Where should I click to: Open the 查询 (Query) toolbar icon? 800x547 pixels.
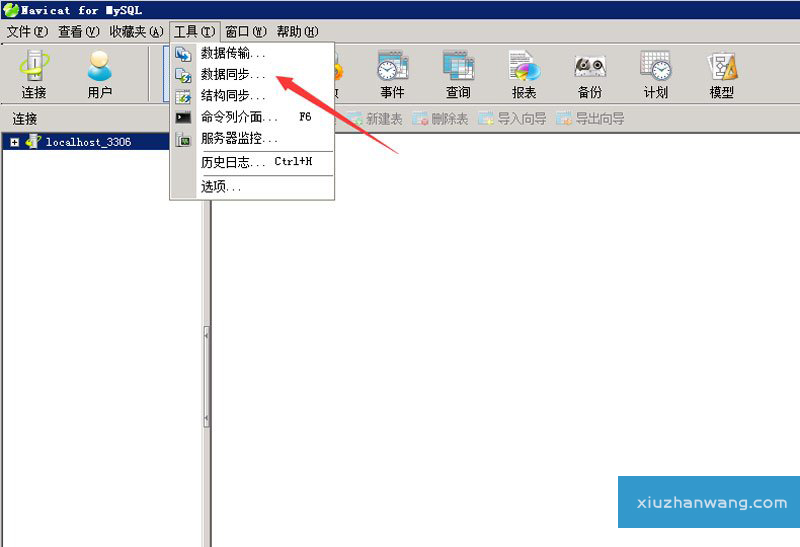pos(458,74)
